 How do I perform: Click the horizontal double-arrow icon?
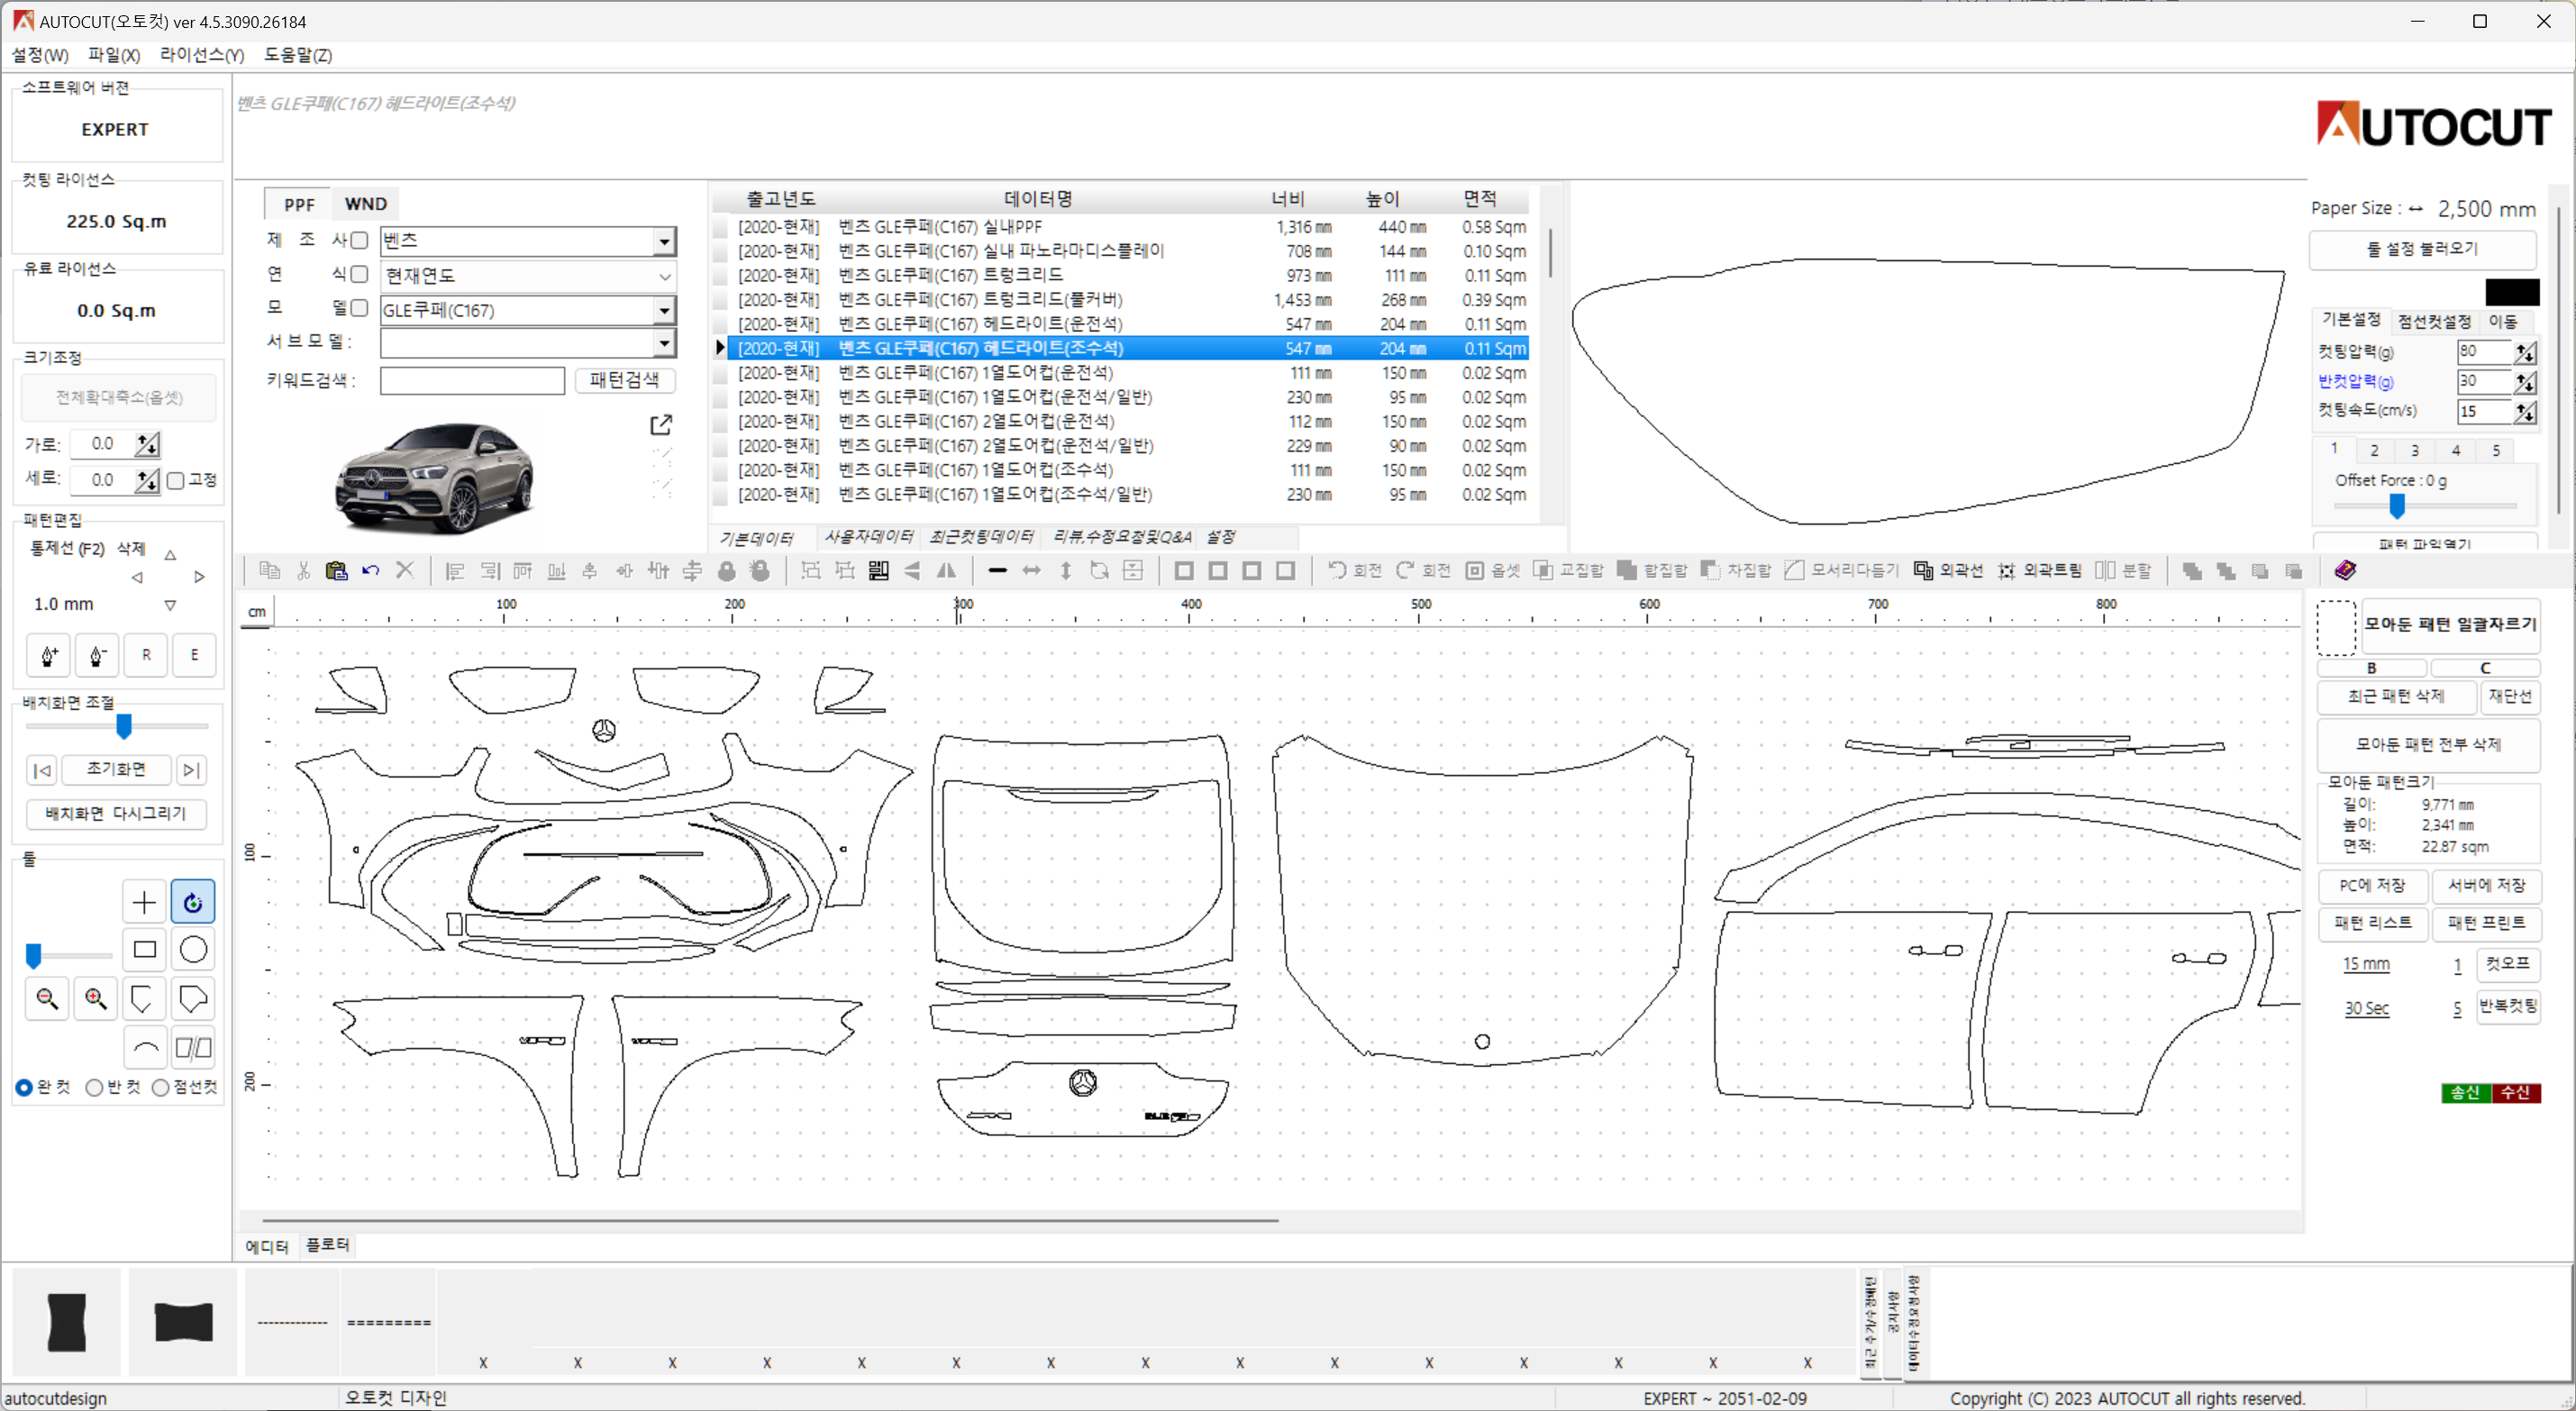pos(1031,570)
